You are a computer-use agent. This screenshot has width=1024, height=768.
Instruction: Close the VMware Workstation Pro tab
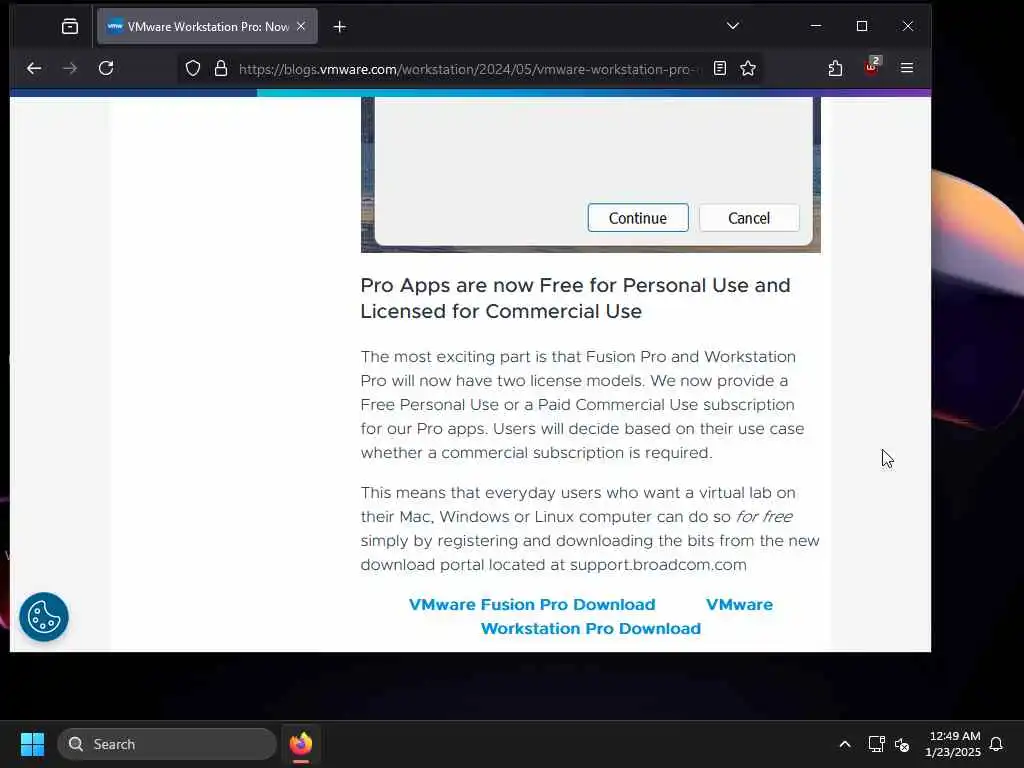coord(301,26)
